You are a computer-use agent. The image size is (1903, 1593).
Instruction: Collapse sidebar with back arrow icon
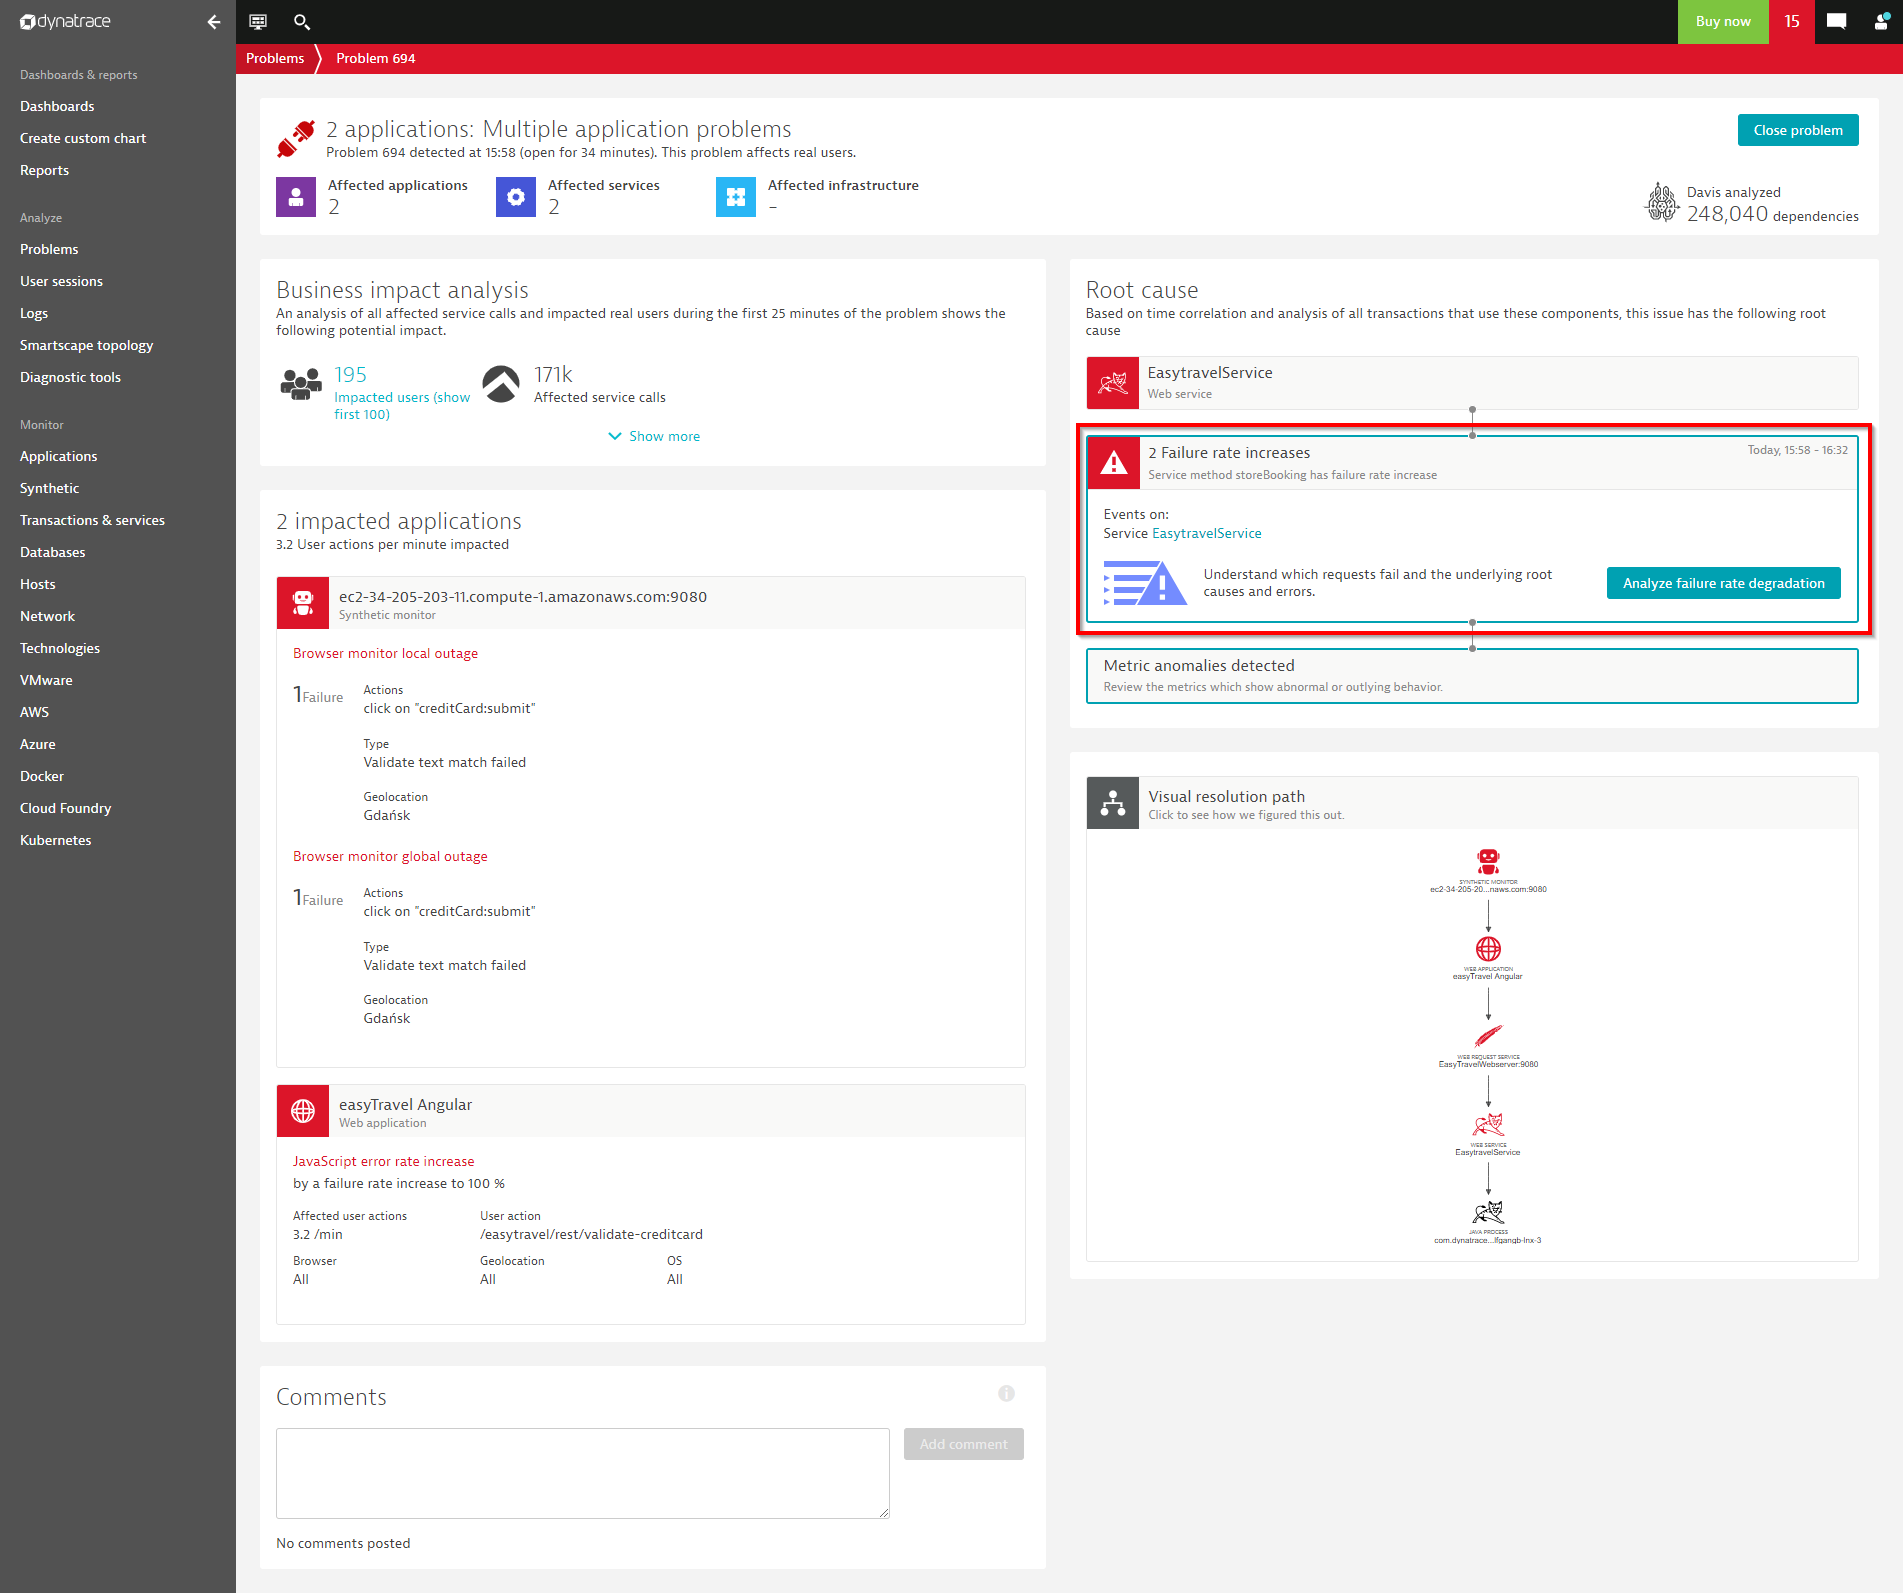point(213,21)
